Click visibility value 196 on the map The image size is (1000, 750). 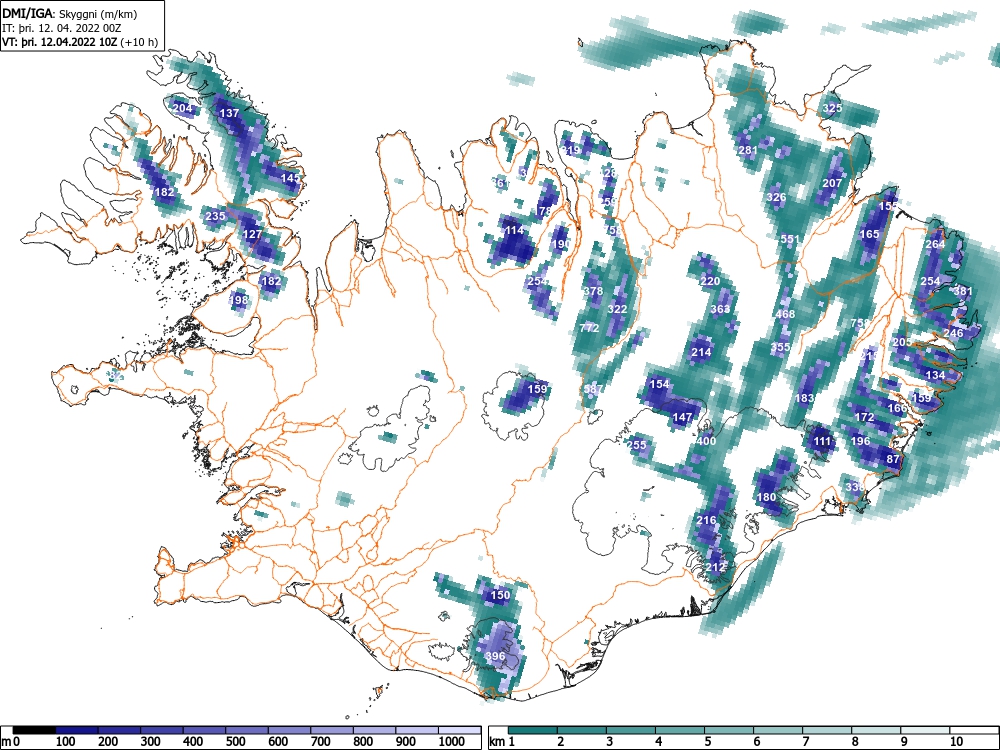point(860,441)
